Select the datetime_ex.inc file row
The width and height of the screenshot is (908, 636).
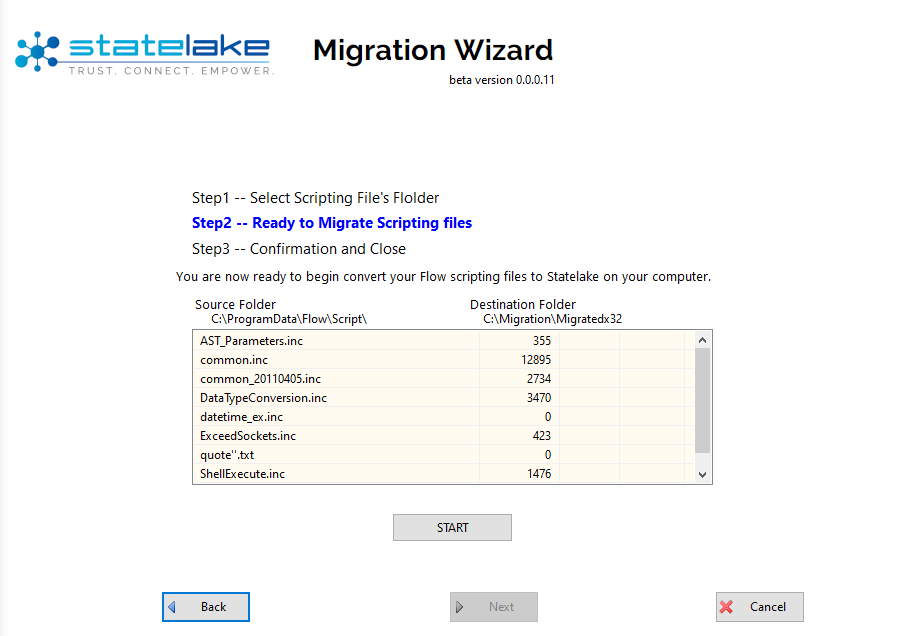(443, 417)
